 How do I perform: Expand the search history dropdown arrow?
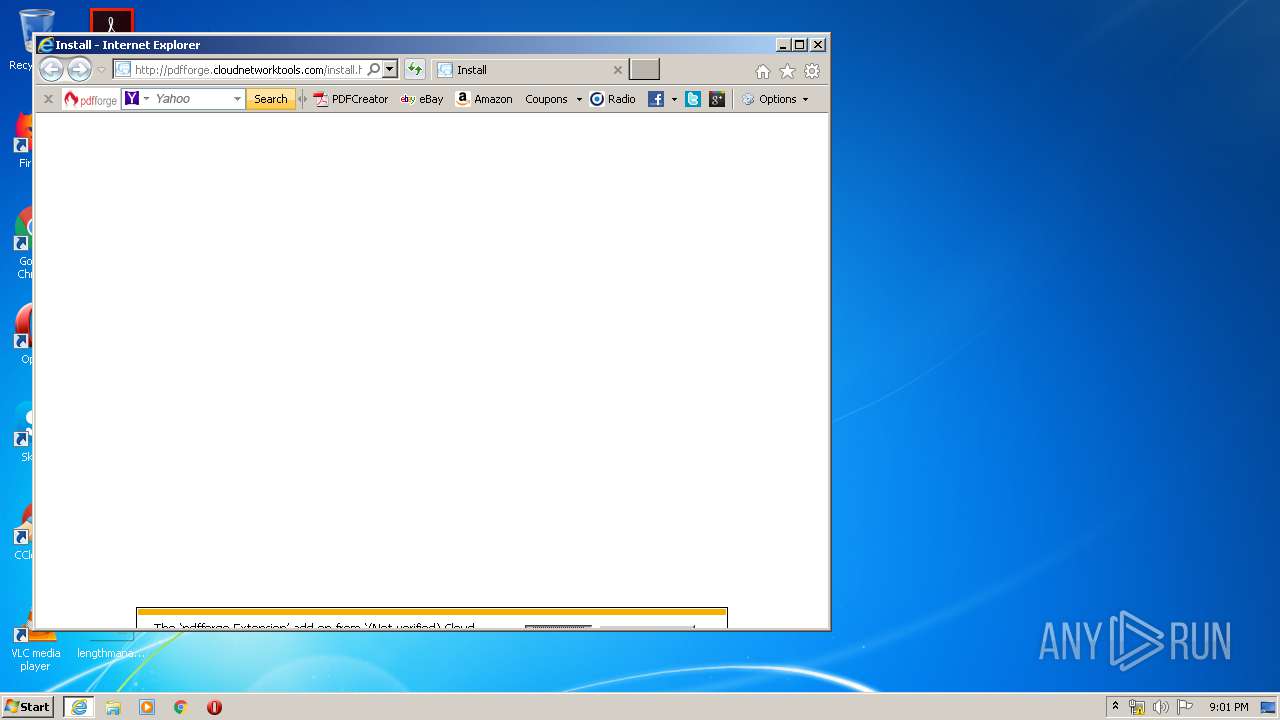pyautogui.click(x=237, y=99)
